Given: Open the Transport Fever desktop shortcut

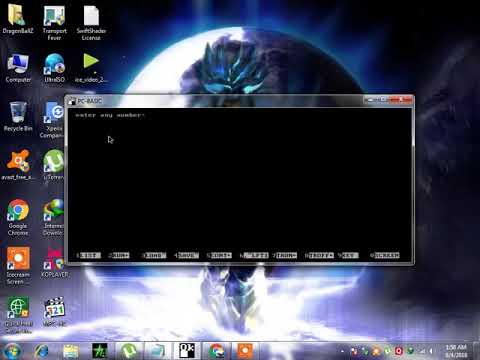Looking at the screenshot, I should [54, 23].
